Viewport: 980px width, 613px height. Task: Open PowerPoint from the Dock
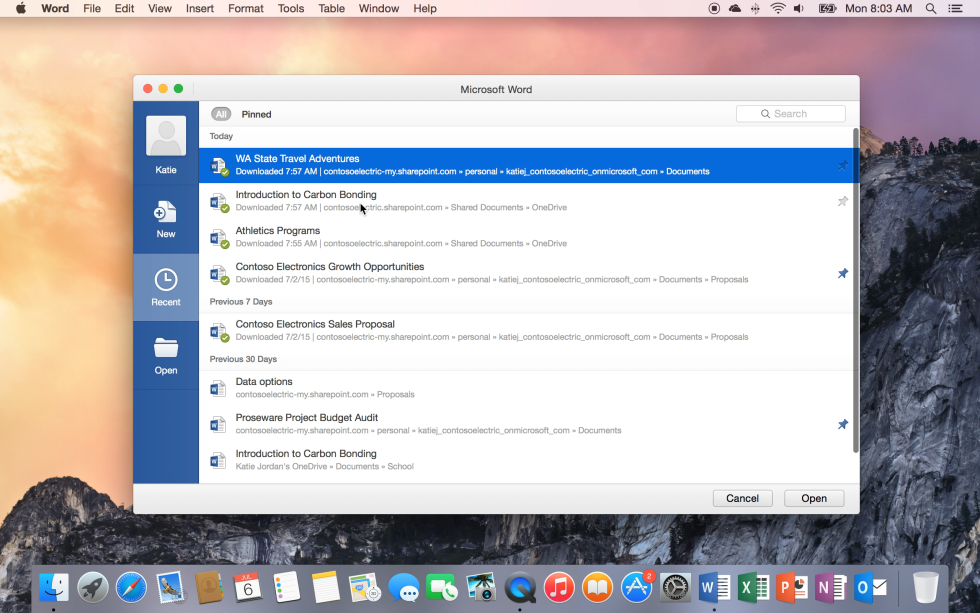[792, 587]
